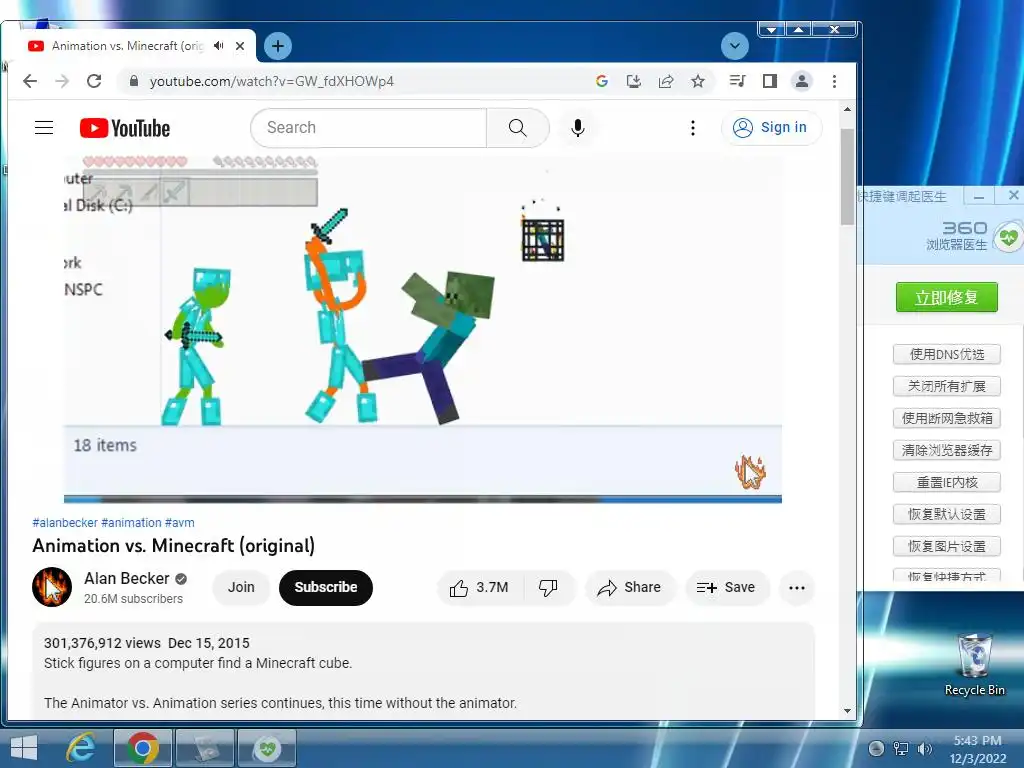The height and width of the screenshot is (768, 1024).
Task: Click 使用DNS优选 in 360 panel
Action: pyautogui.click(x=947, y=354)
